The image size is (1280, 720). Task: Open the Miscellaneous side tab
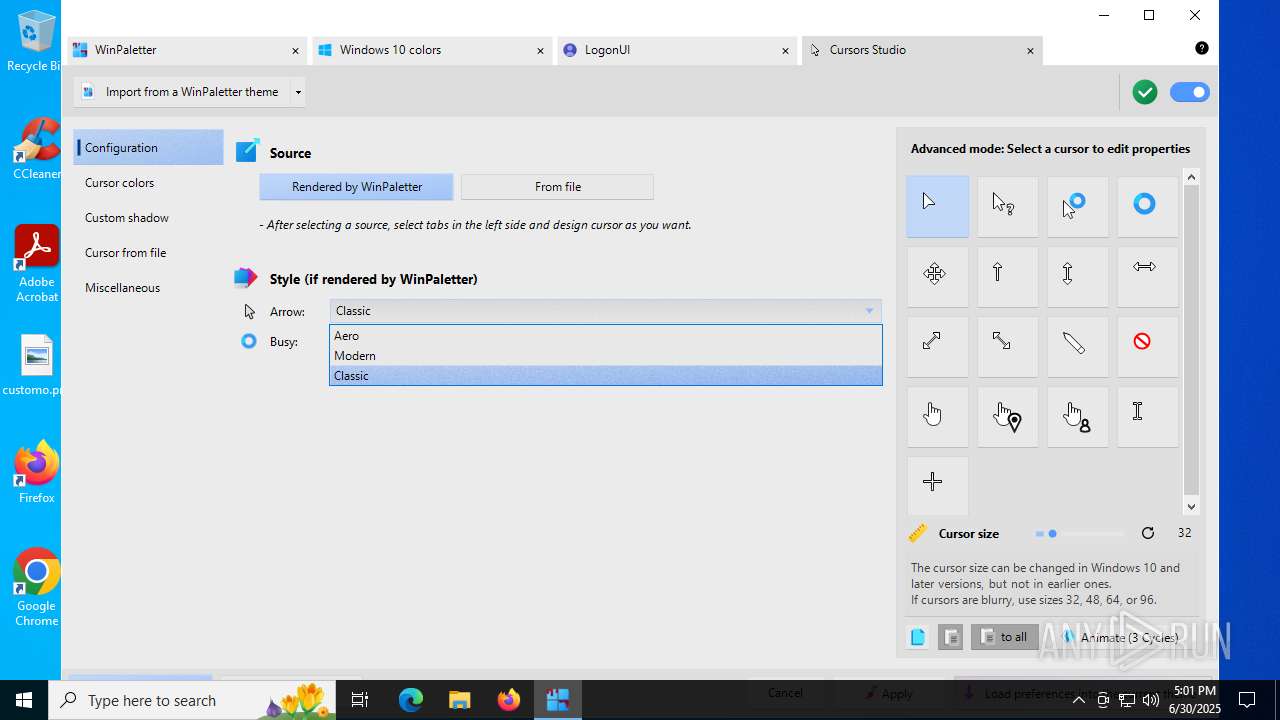coord(149,288)
